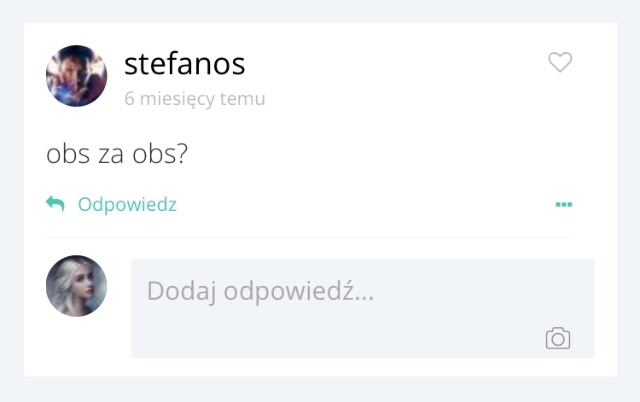Reply to stefanos using Odpowiedz

127,204
